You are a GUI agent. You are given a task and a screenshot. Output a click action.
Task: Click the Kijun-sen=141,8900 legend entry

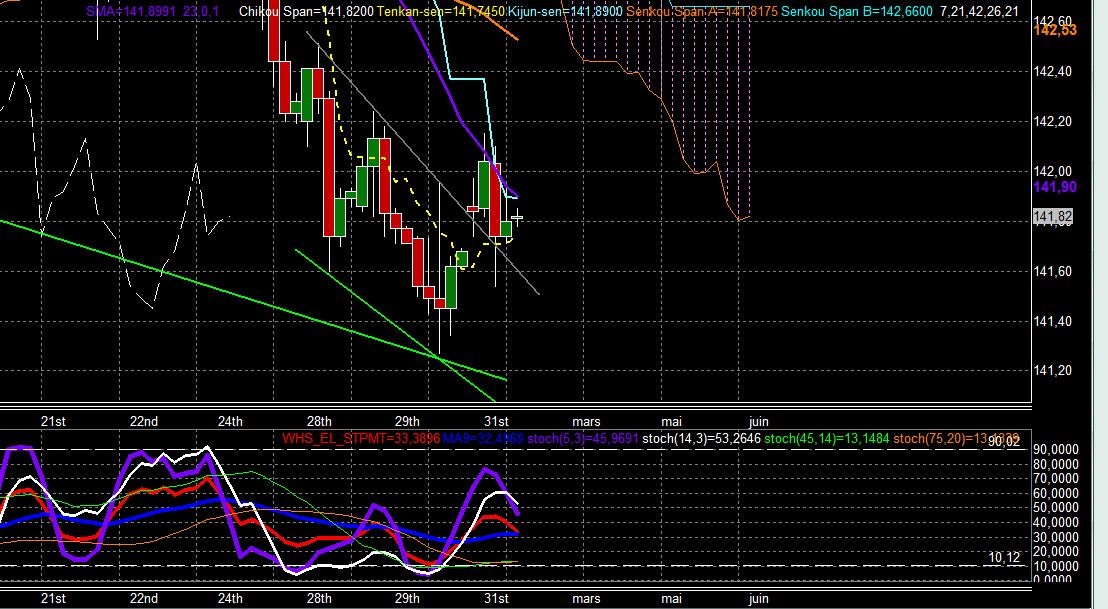click(565, 11)
